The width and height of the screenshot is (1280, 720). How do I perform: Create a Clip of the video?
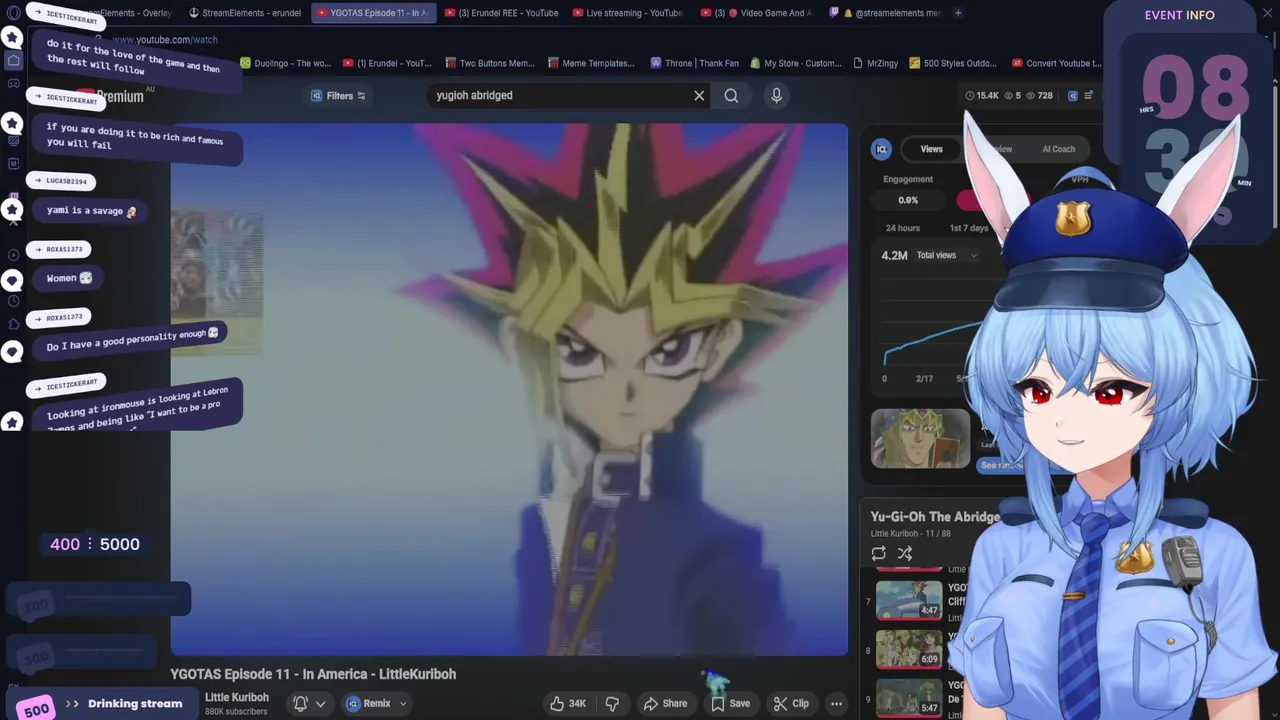click(x=790, y=703)
